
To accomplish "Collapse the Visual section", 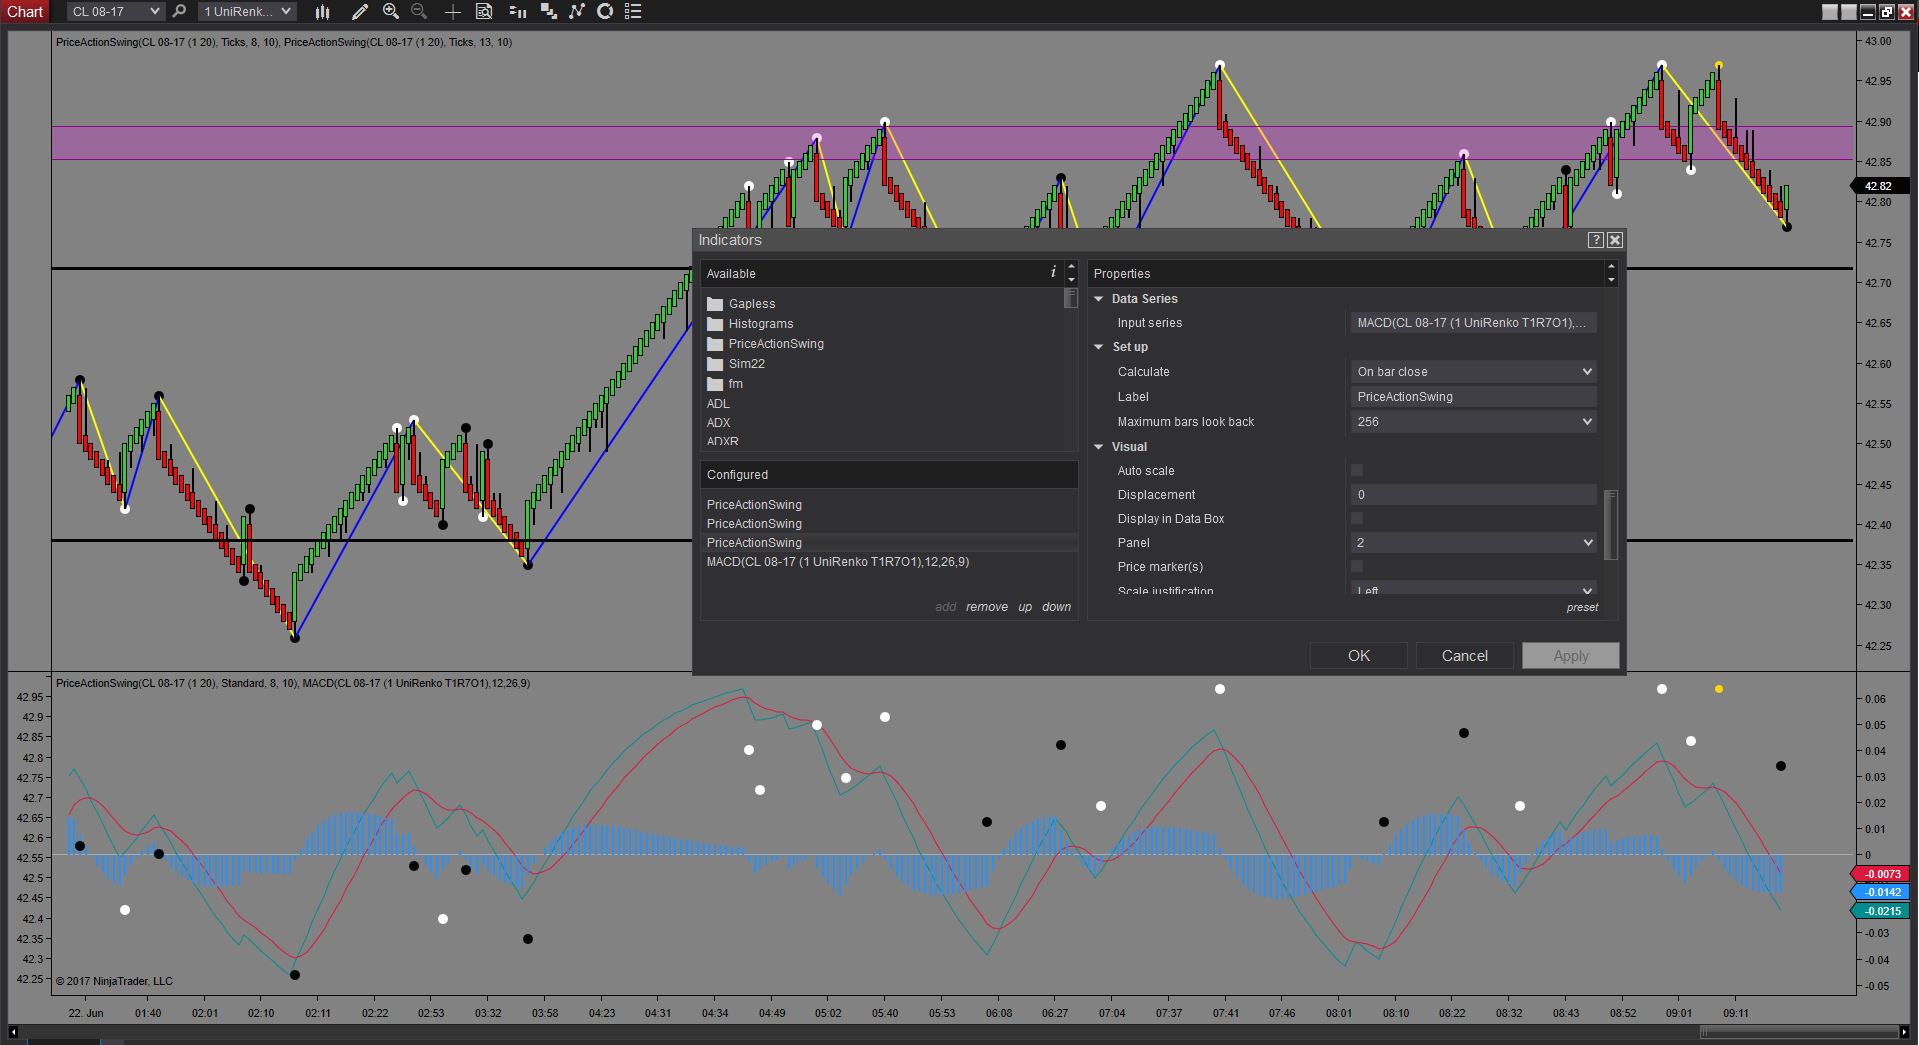I will coord(1099,447).
